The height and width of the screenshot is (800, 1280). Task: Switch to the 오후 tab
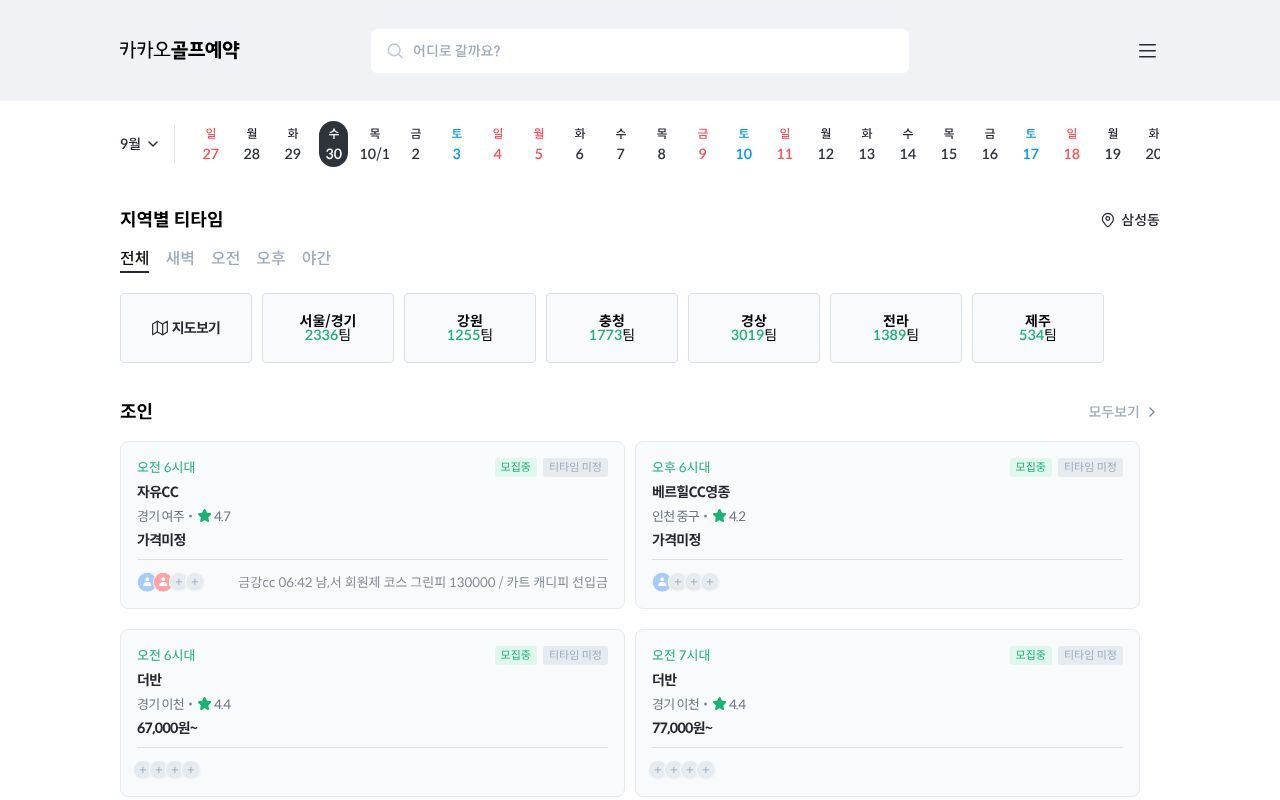(x=271, y=258)
